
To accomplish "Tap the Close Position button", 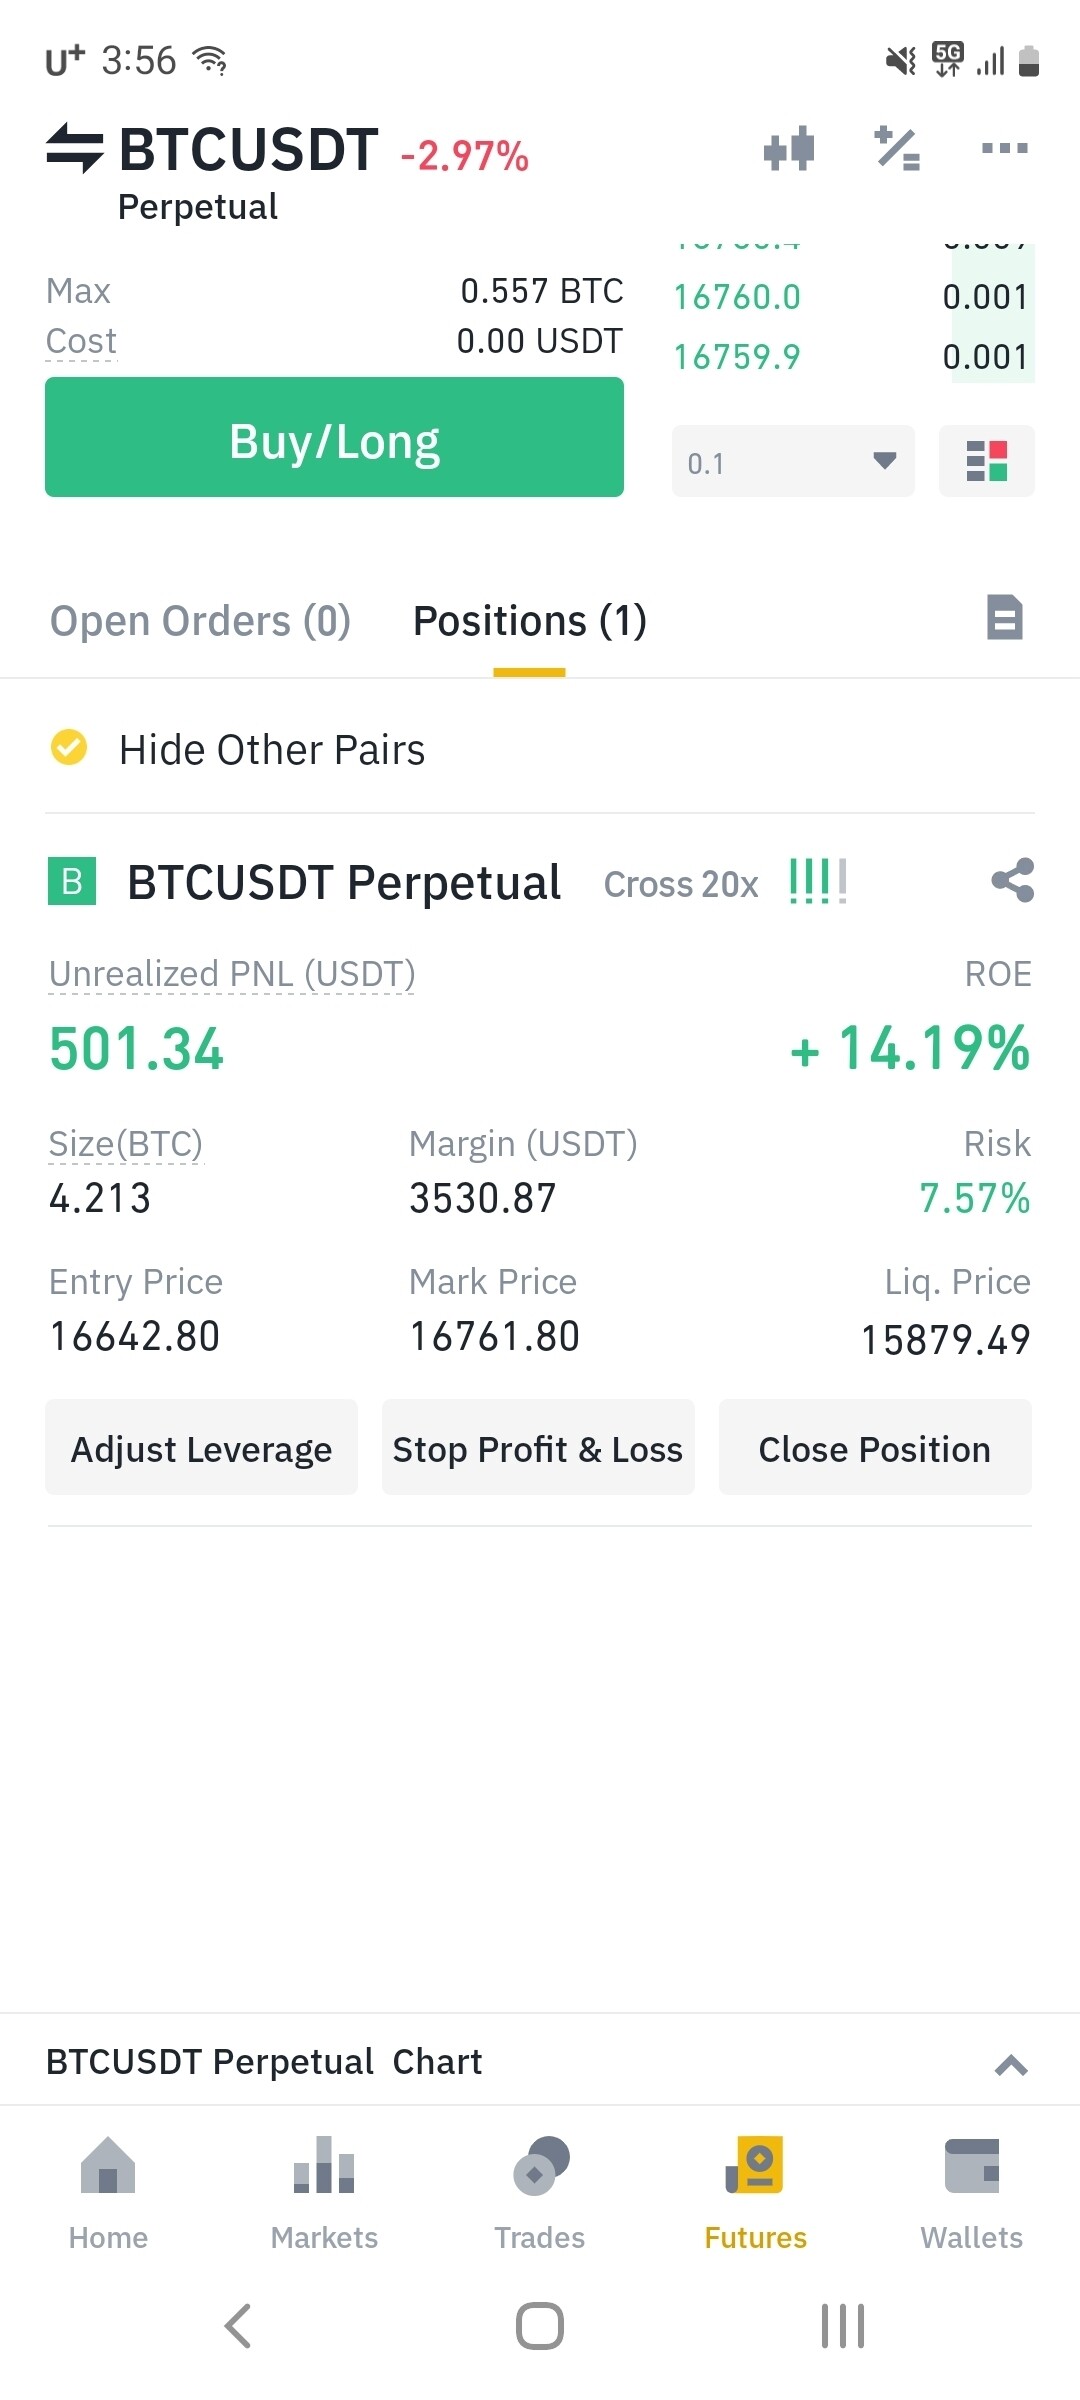I will (875, 1448).
